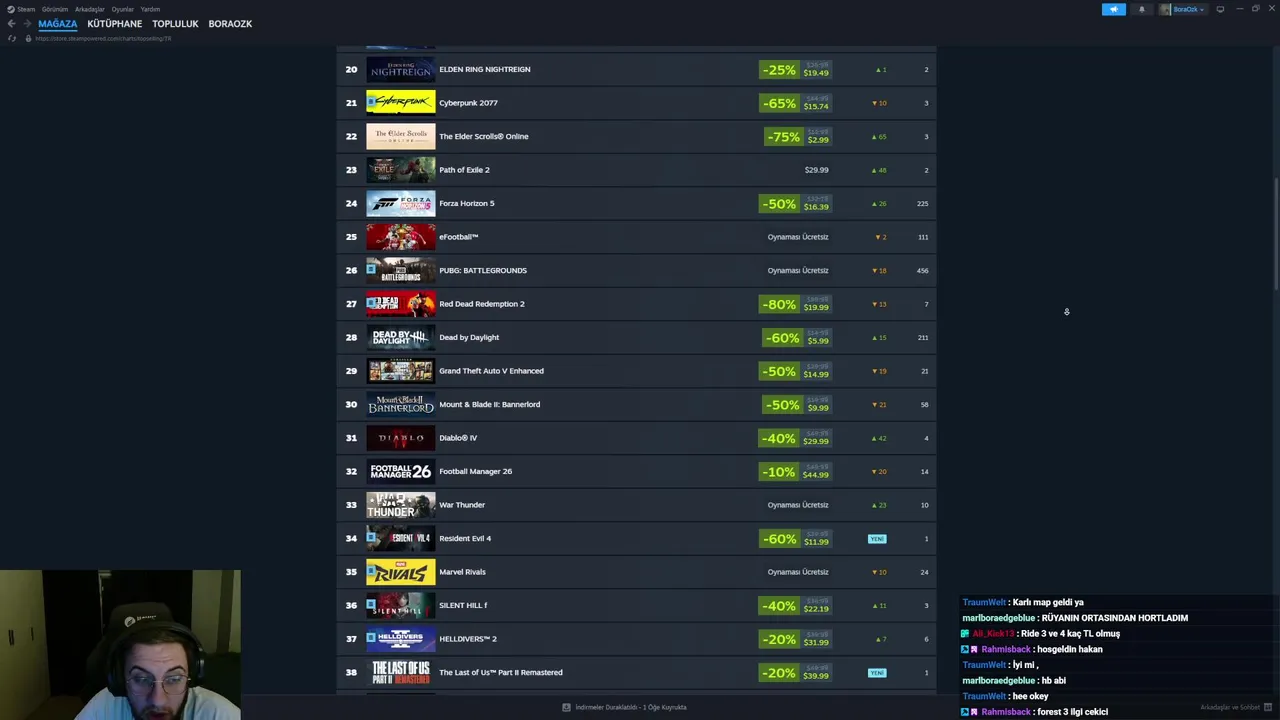
Task: Switch to the MAĞAZA tab
Action: coord(58,23)
